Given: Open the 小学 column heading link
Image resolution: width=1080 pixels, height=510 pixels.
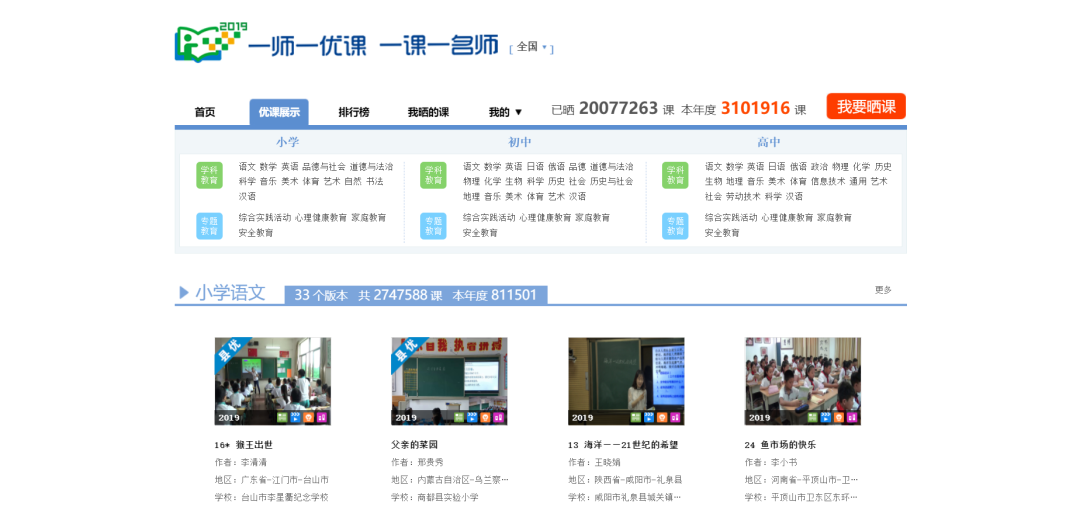Looking at the screenshot, I should 288,142.
